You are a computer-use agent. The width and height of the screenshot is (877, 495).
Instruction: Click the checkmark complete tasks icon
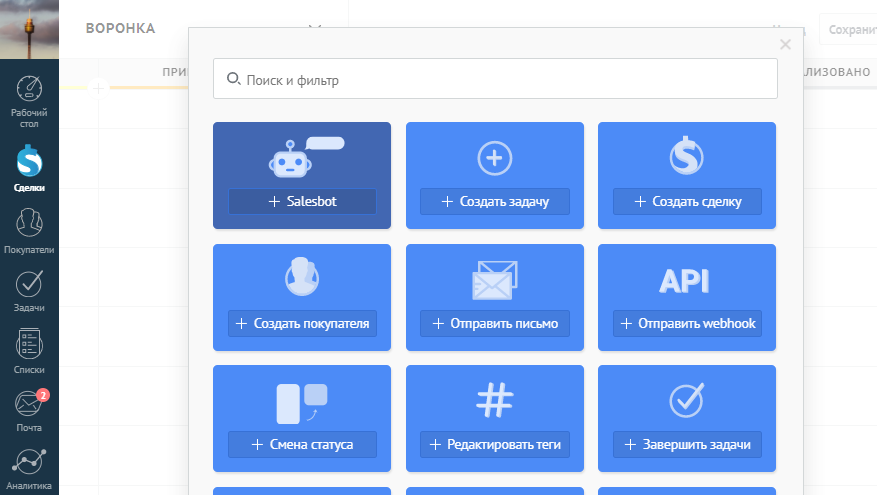(x=687, y=400)
